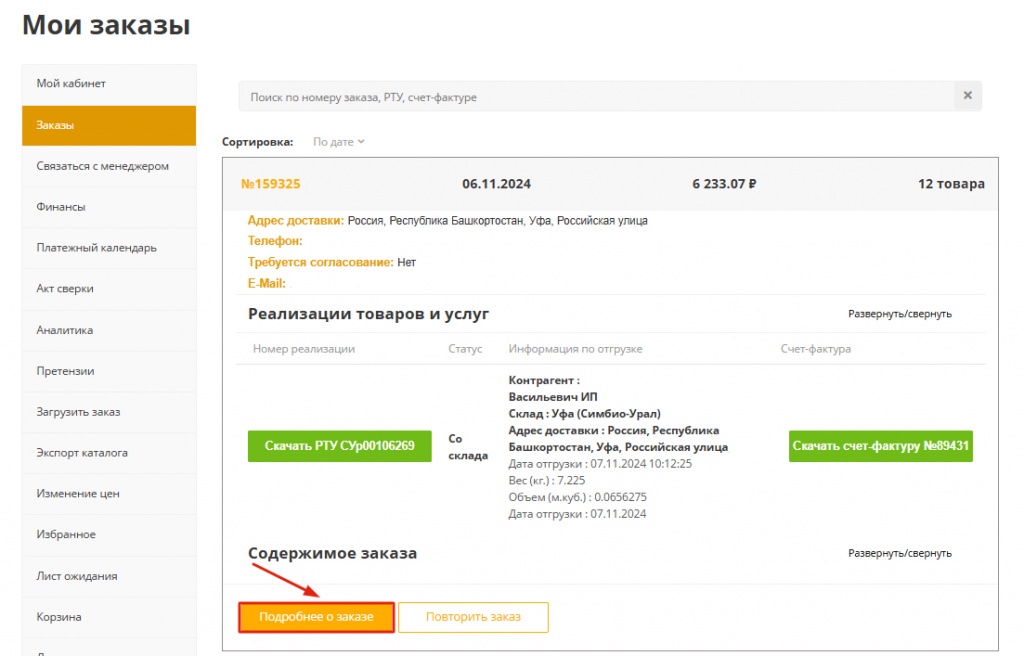Screen dimensions: 1024x656
Task: Open 'Претензии' sidebar item
Action: click(66, 371)
